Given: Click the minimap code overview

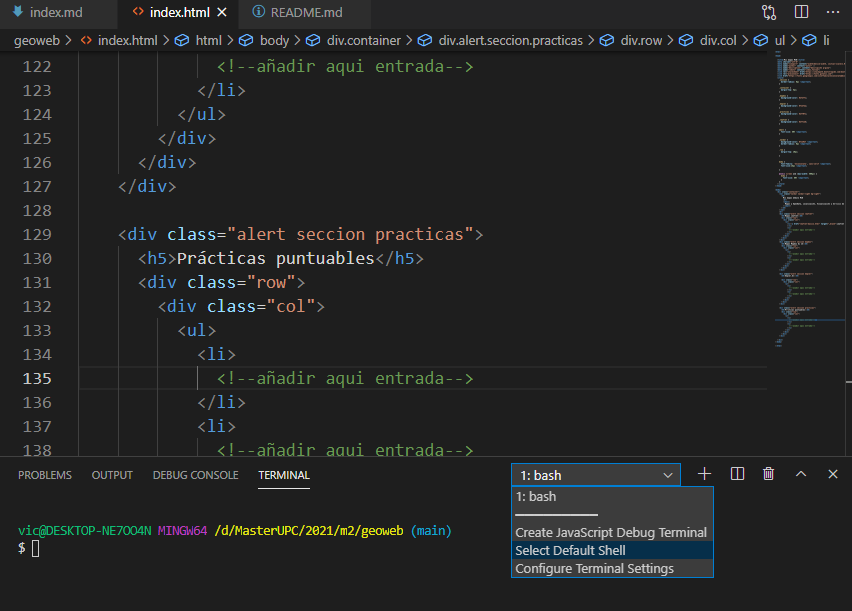Looking at the screenshot, I should tap(810, 201).
